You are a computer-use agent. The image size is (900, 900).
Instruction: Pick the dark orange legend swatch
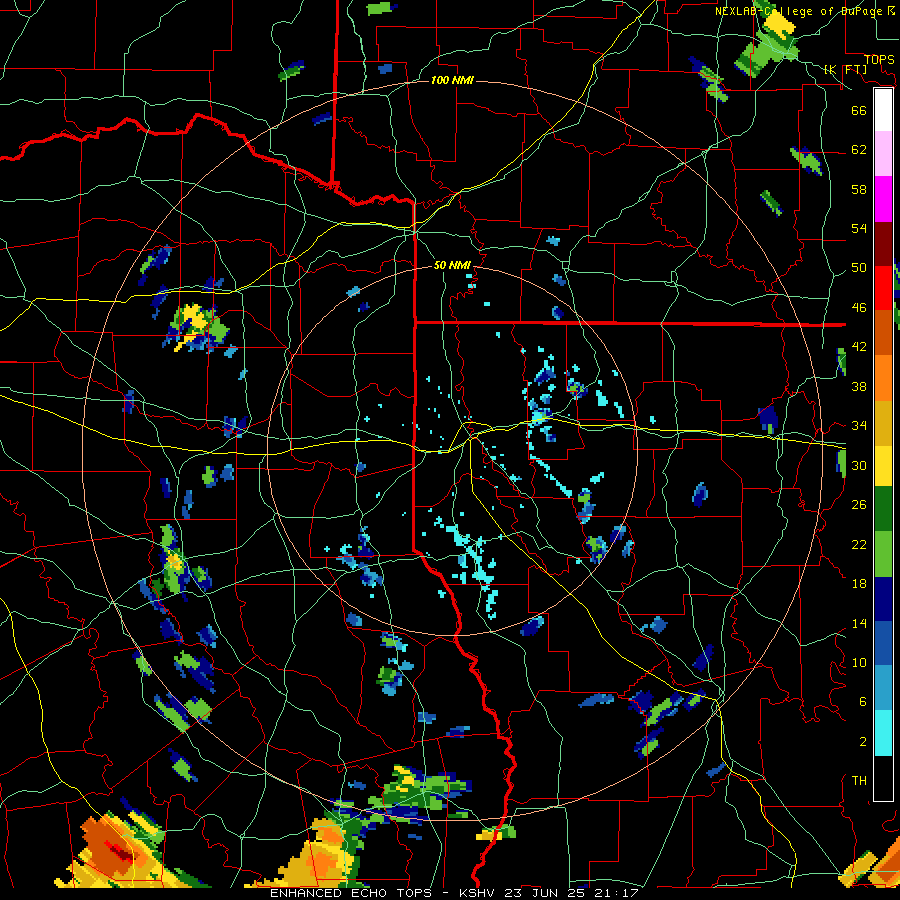(x=883, y=333)
